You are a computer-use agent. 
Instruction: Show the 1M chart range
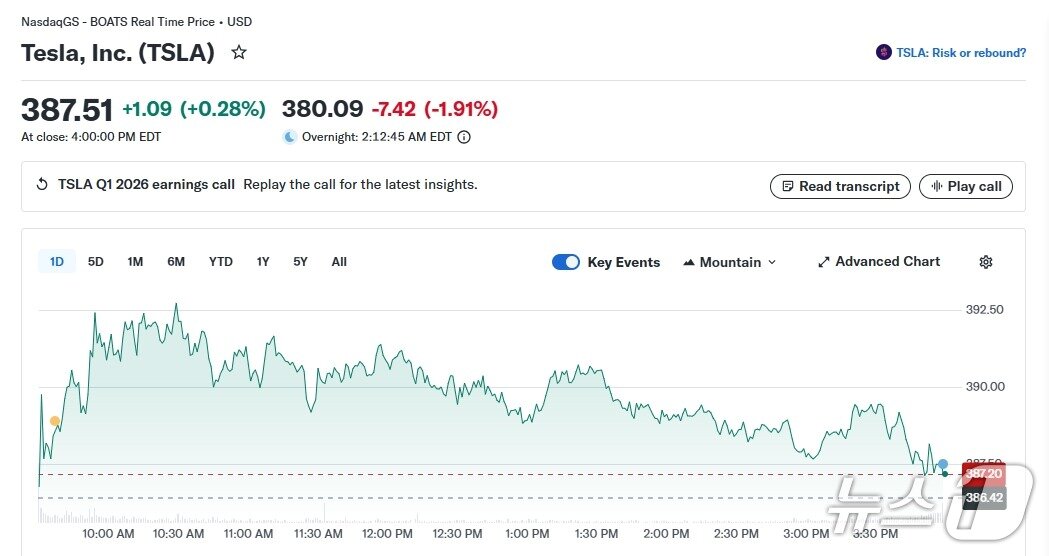[x=135, y=262]
